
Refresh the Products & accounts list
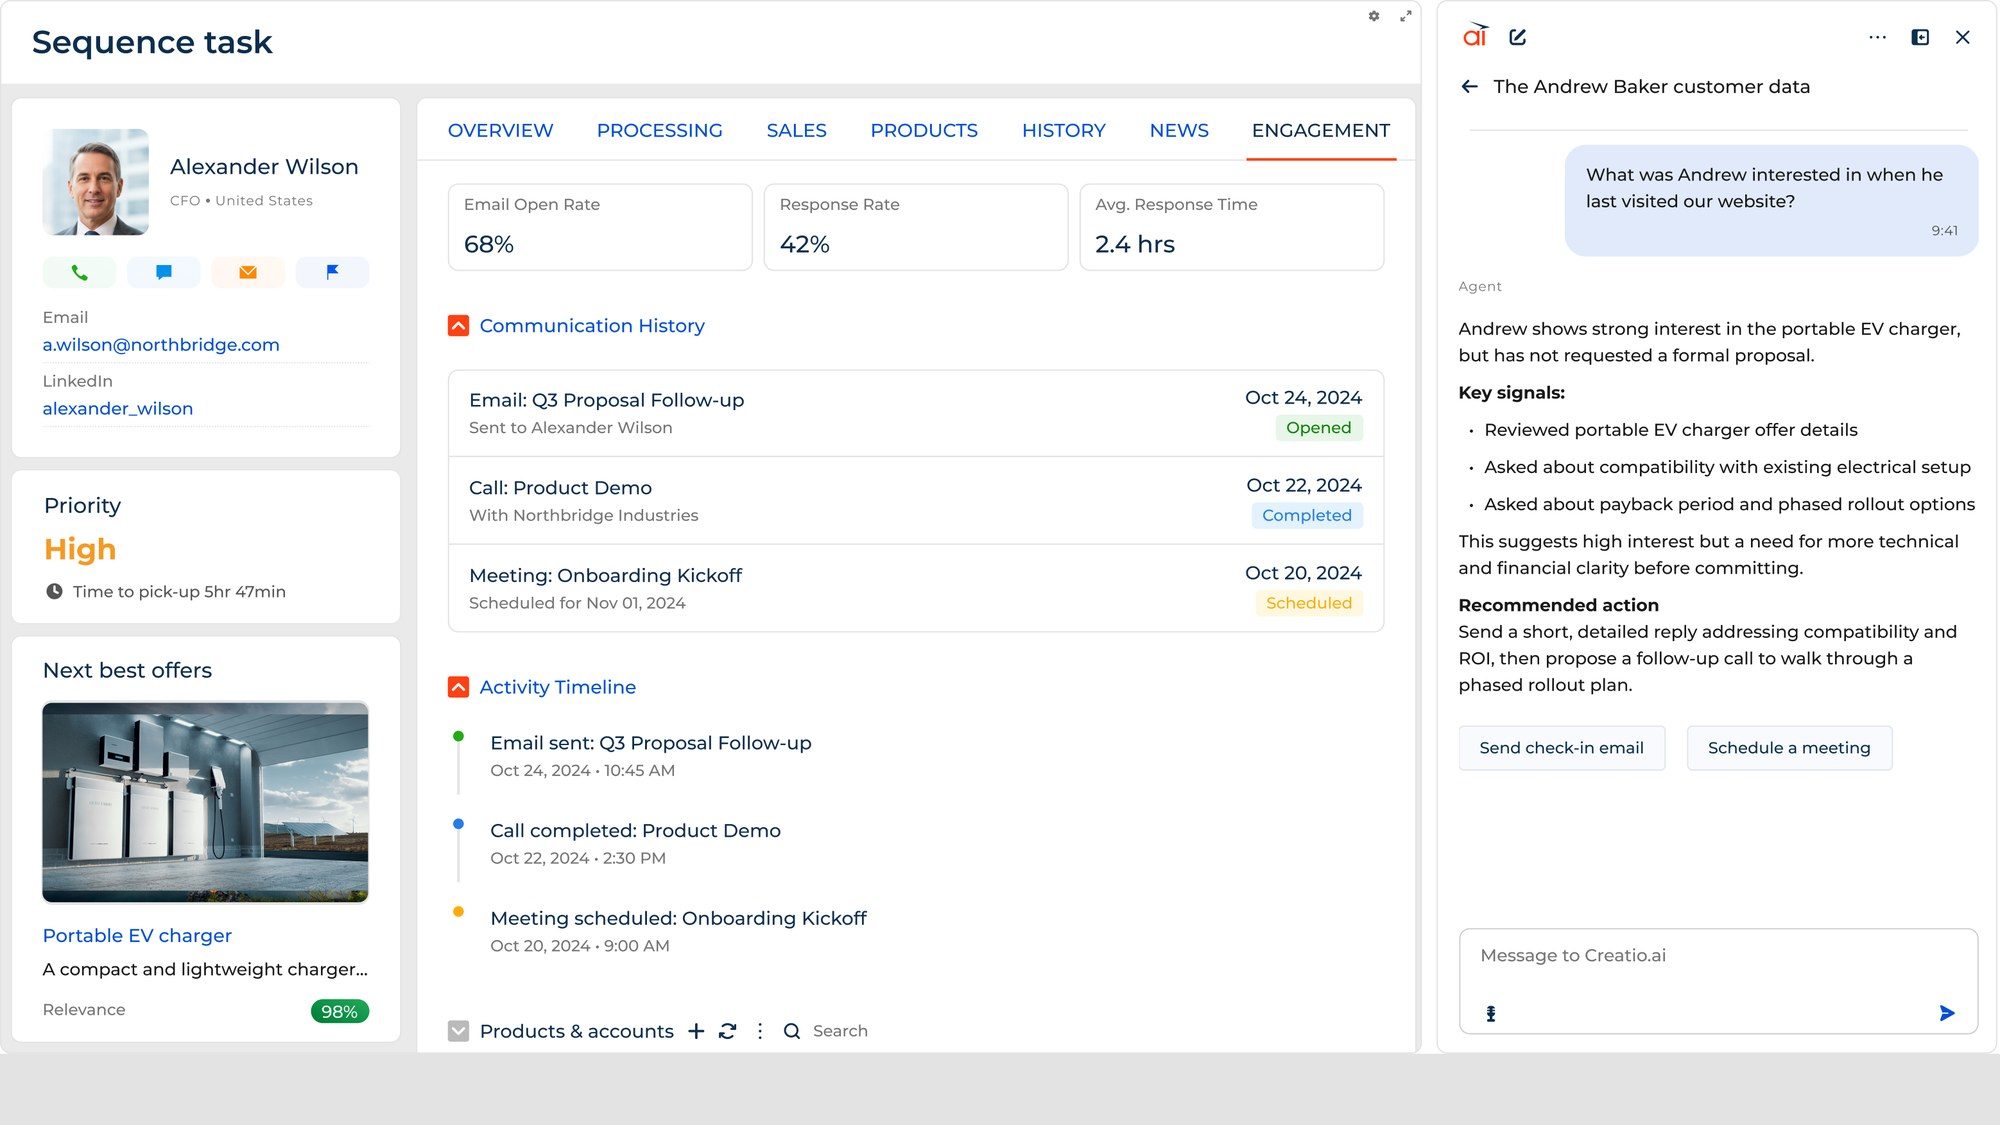point(728,1031)
